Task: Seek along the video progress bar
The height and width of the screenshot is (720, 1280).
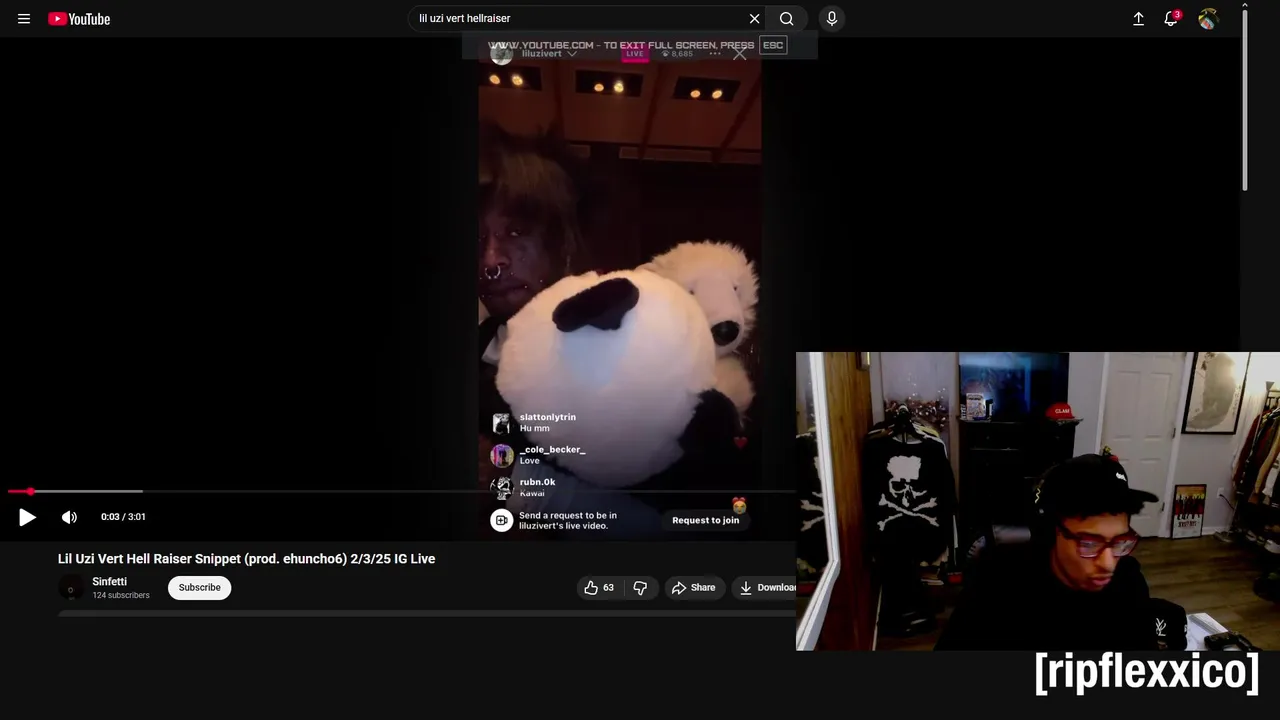Action: pos(401,491)
